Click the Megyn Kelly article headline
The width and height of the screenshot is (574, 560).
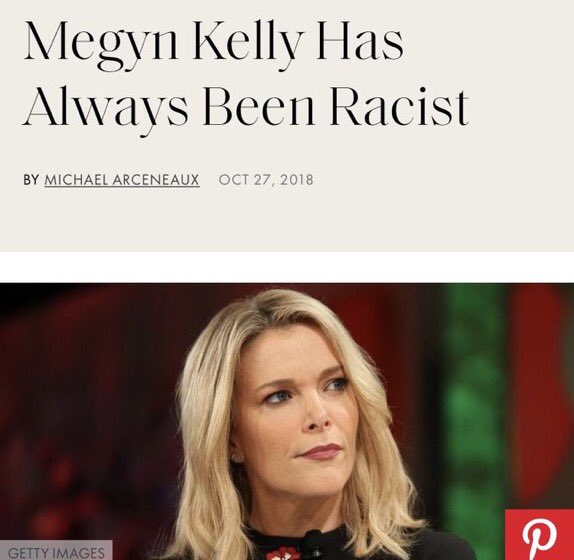click(x=246, y=73)
